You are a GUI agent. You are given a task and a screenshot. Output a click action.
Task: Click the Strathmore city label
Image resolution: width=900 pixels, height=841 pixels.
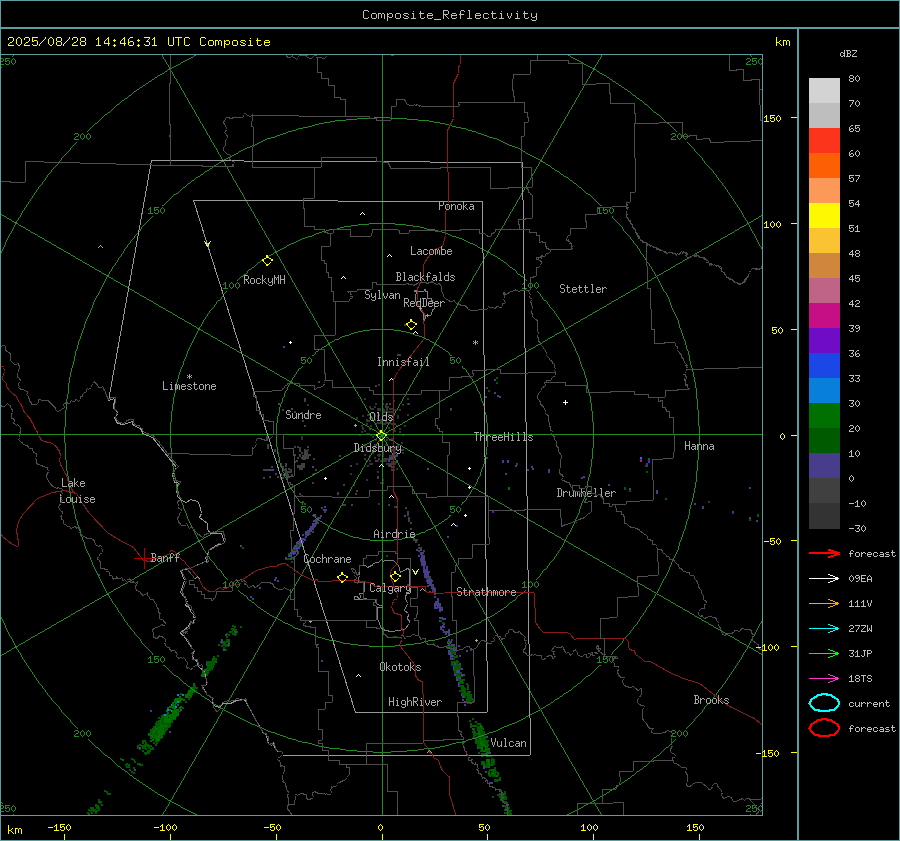point(486,592)
